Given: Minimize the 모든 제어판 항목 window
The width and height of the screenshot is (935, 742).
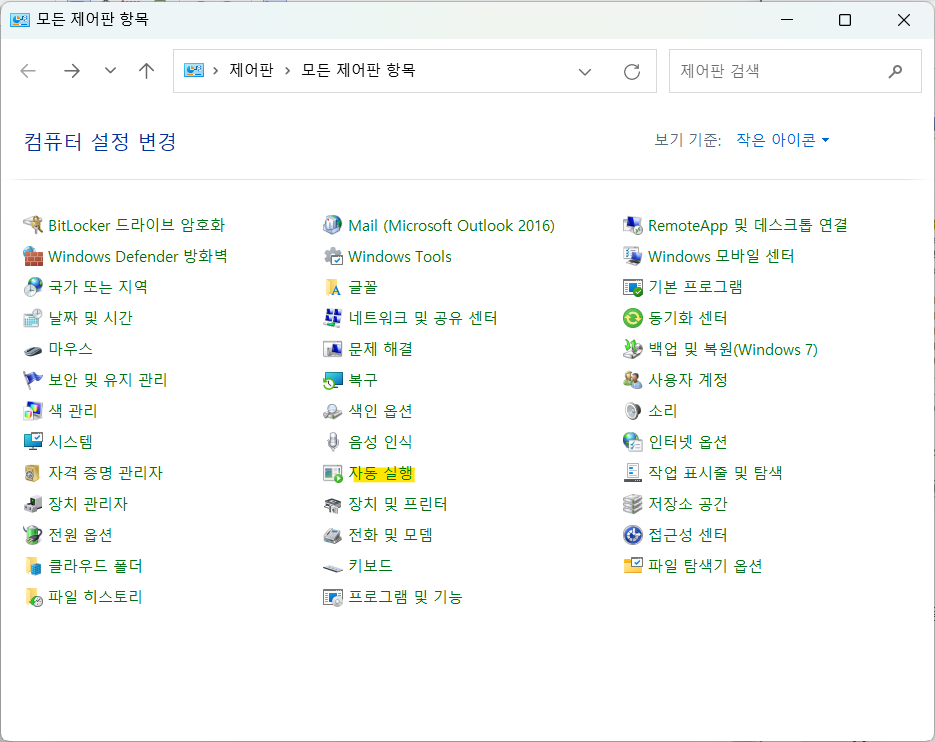Looking at the screenshot, I should point(787,20).
